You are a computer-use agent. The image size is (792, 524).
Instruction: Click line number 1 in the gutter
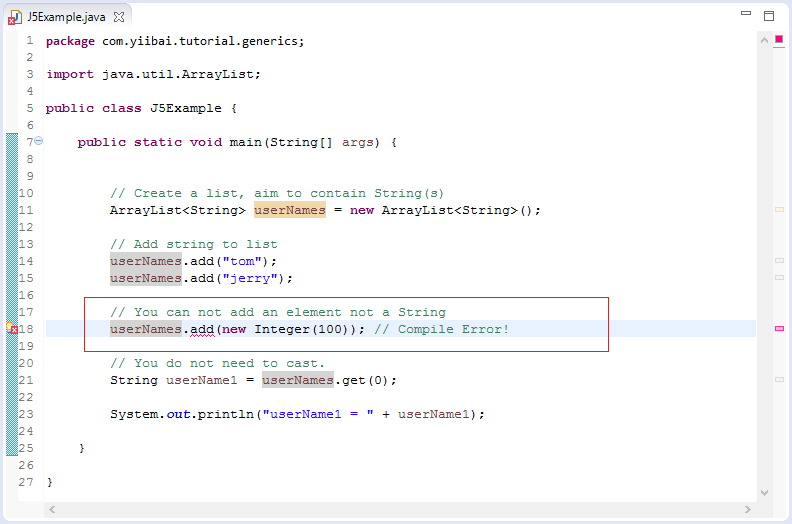click(x=30, y=40)
